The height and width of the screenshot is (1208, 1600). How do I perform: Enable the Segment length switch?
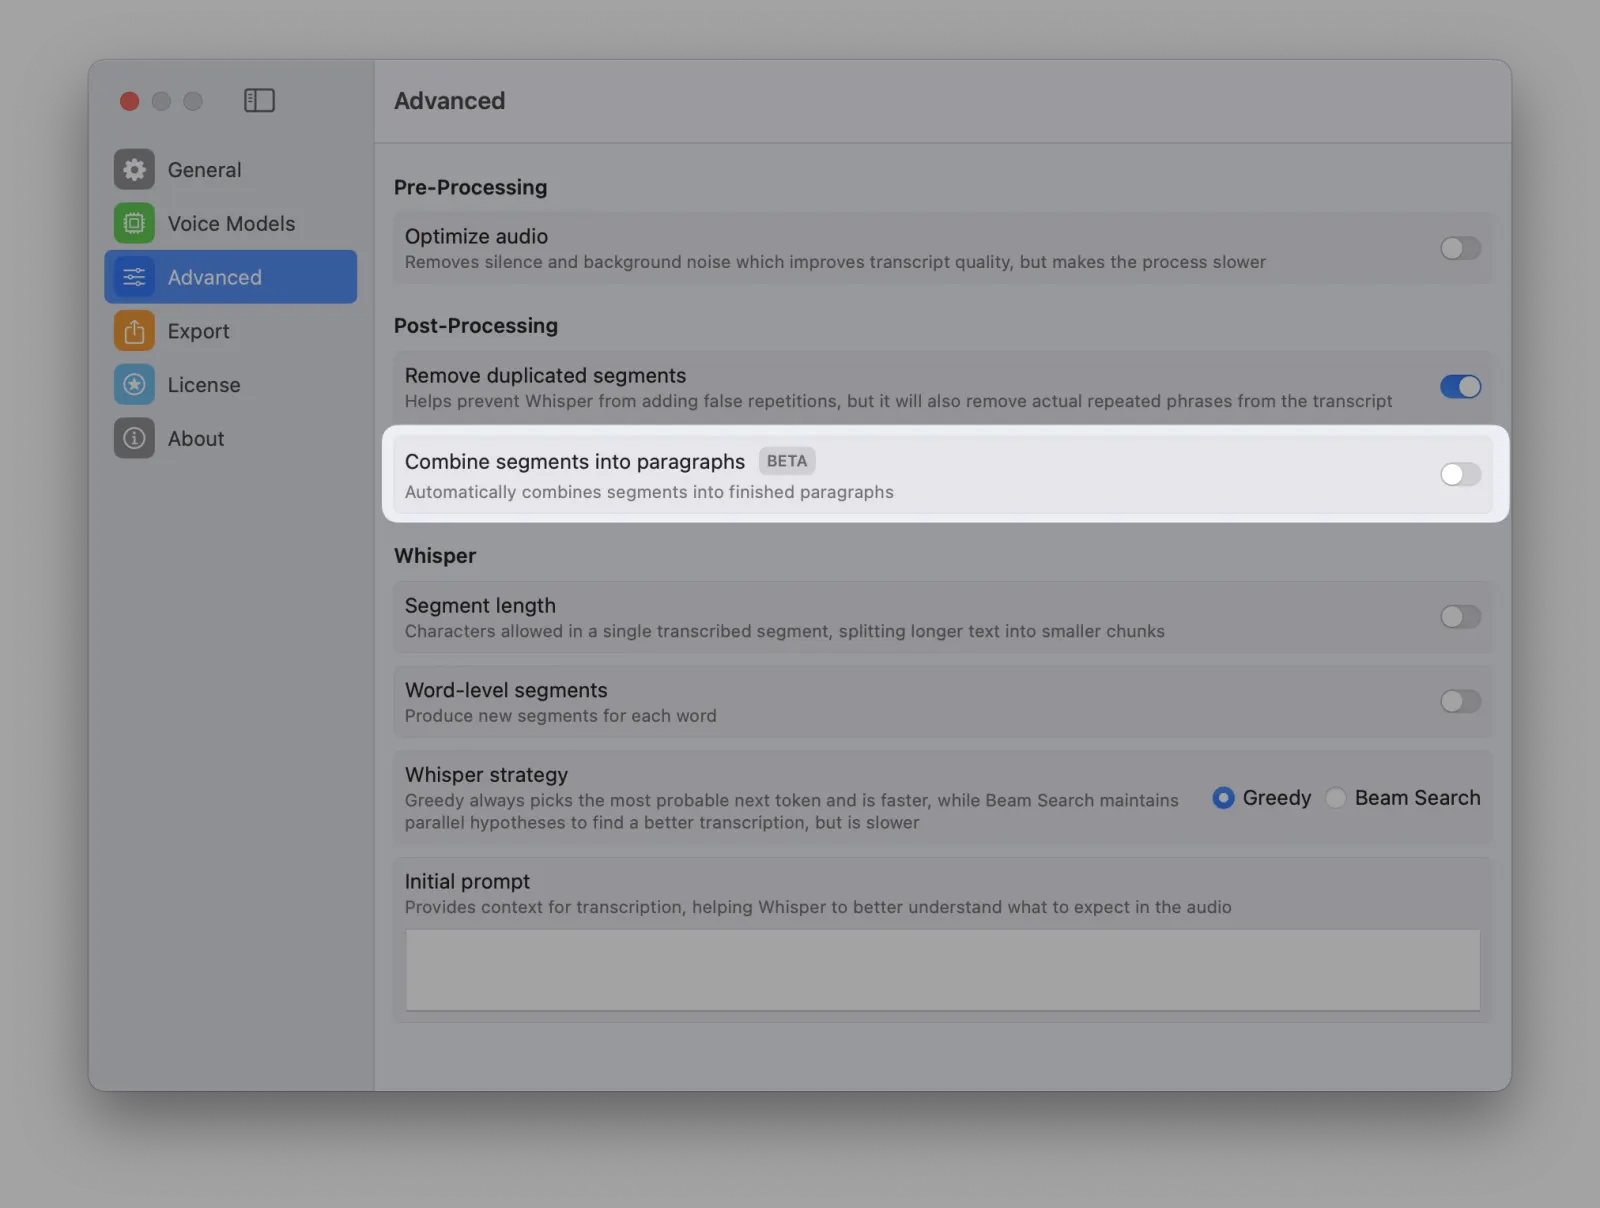tap(1460, 617)
